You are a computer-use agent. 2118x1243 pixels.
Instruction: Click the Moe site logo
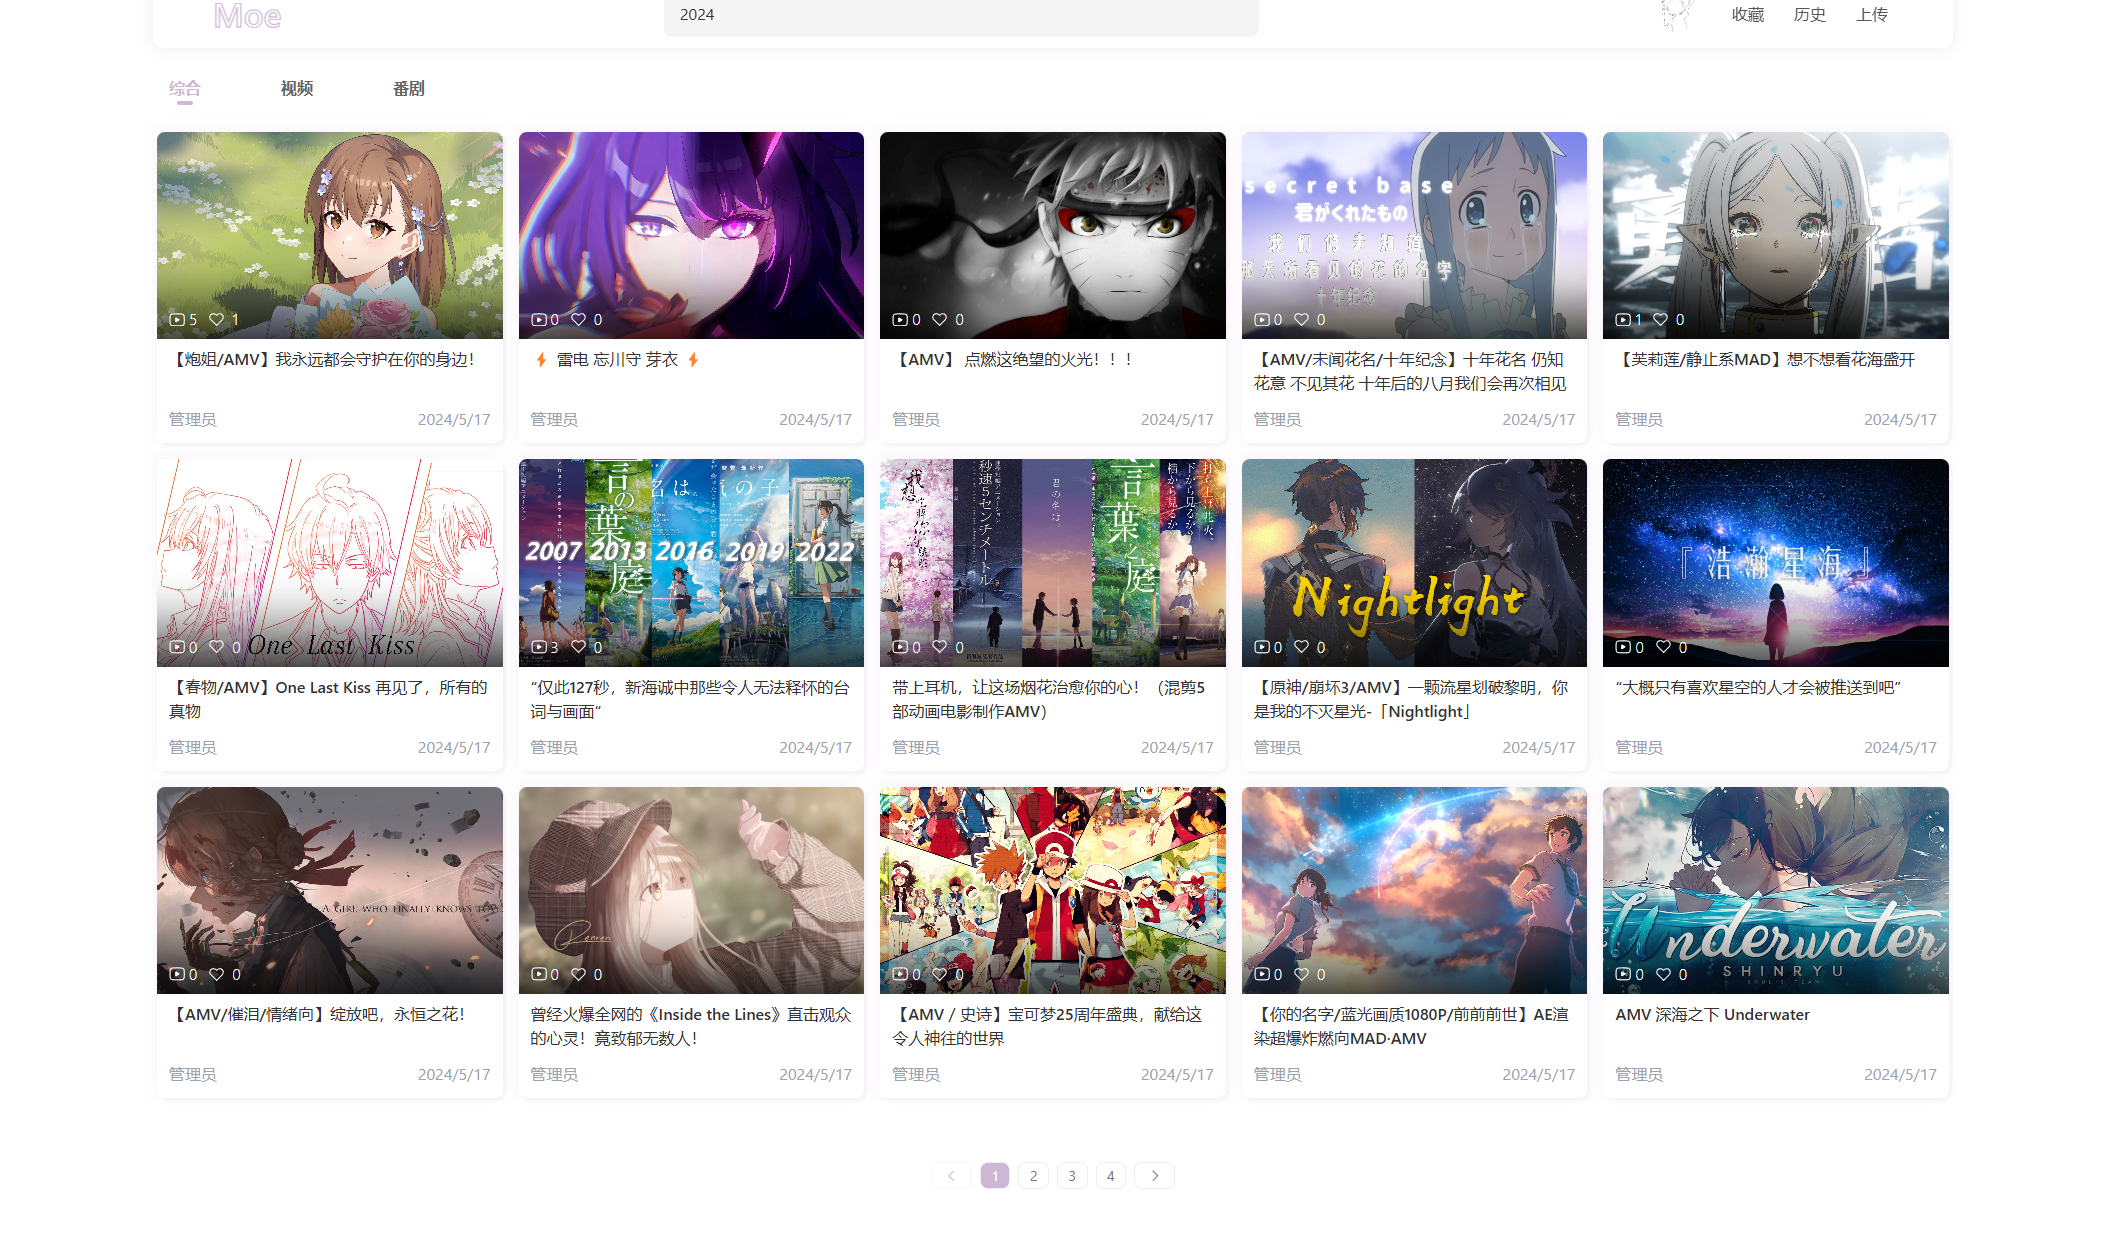[x=247, y=15]
